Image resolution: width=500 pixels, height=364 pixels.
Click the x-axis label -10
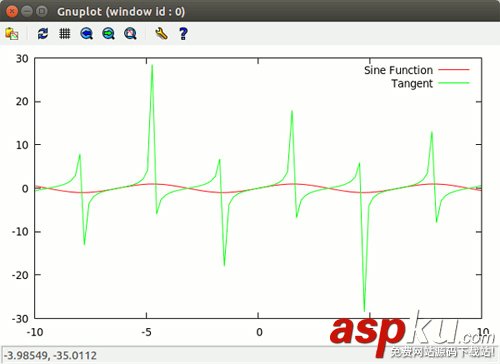click(x=35, y=332)
